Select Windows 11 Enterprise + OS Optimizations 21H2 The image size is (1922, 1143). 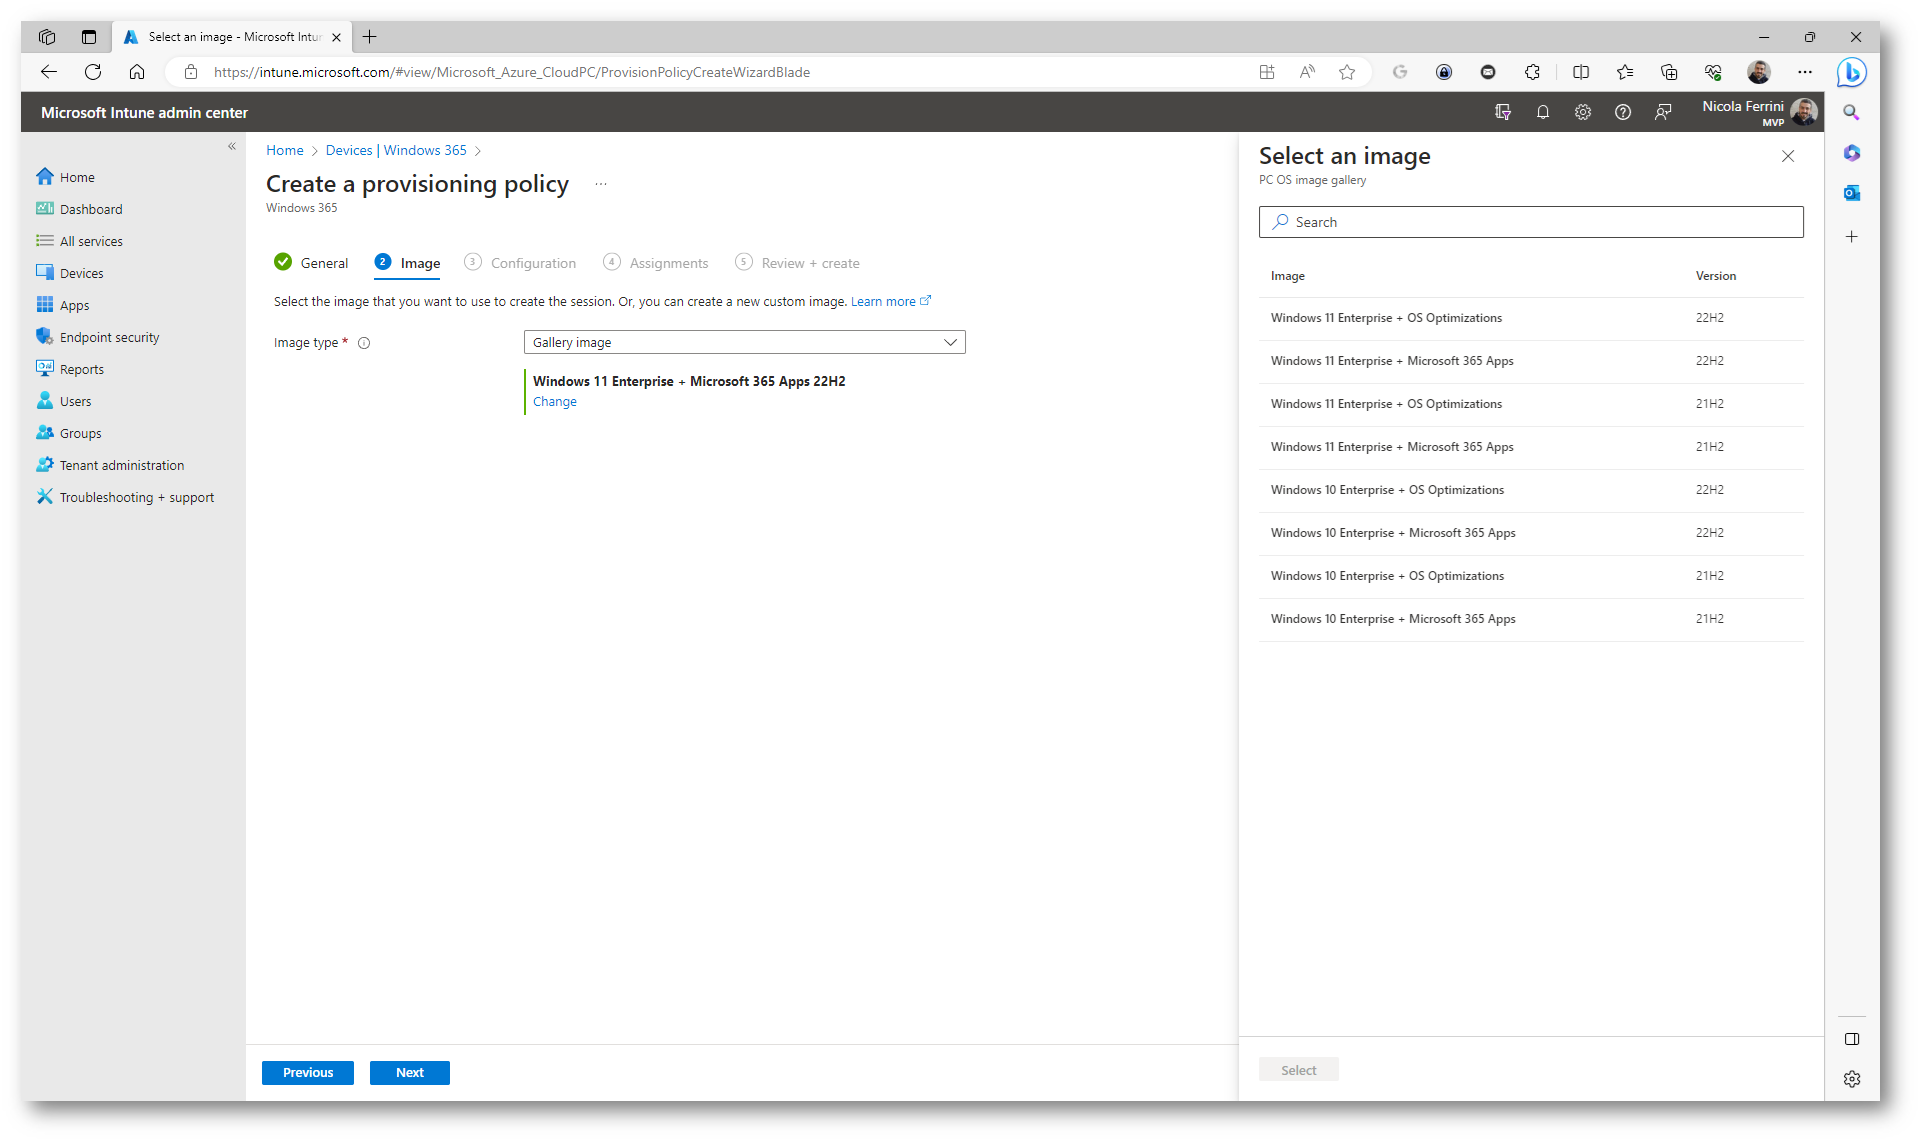[x=1531, y=404]
